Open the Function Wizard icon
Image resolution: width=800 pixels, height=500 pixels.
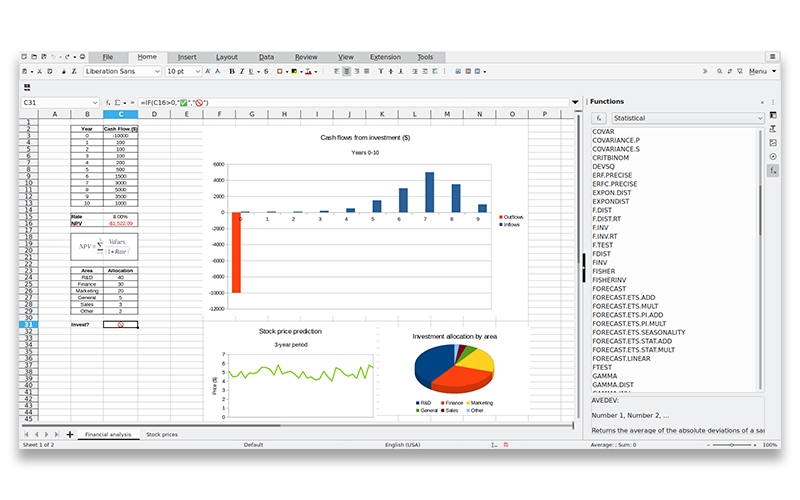108,102
